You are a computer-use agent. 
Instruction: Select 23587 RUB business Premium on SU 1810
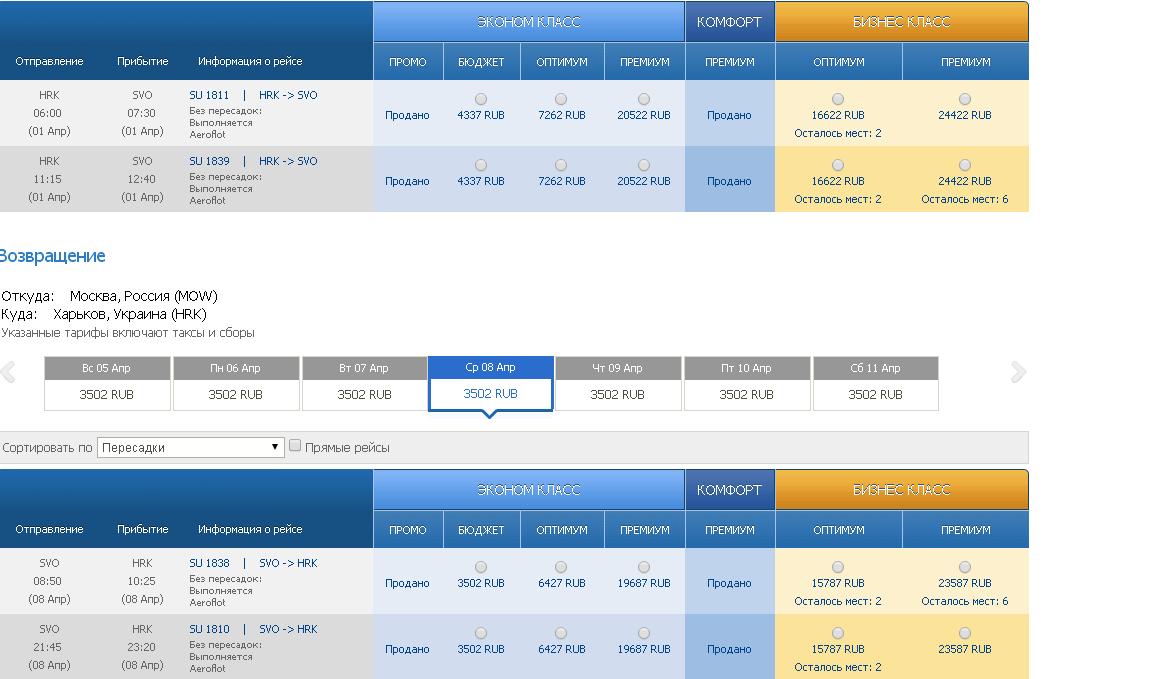coord(965,633)
